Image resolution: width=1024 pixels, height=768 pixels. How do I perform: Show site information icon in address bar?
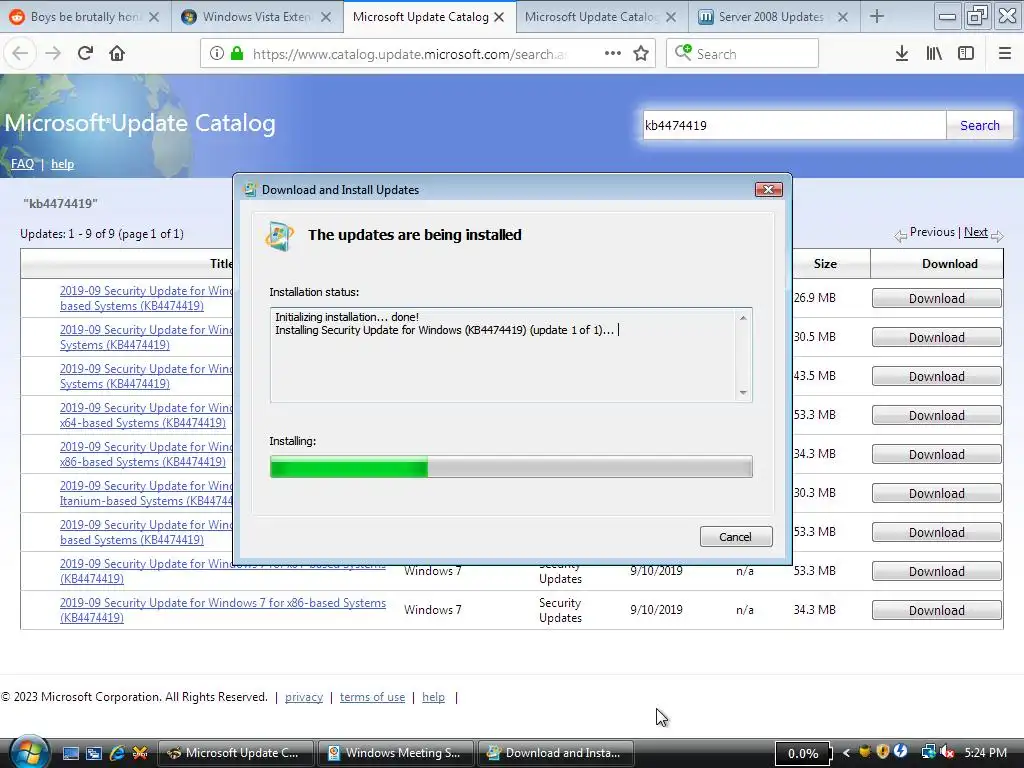pos(217,54)
